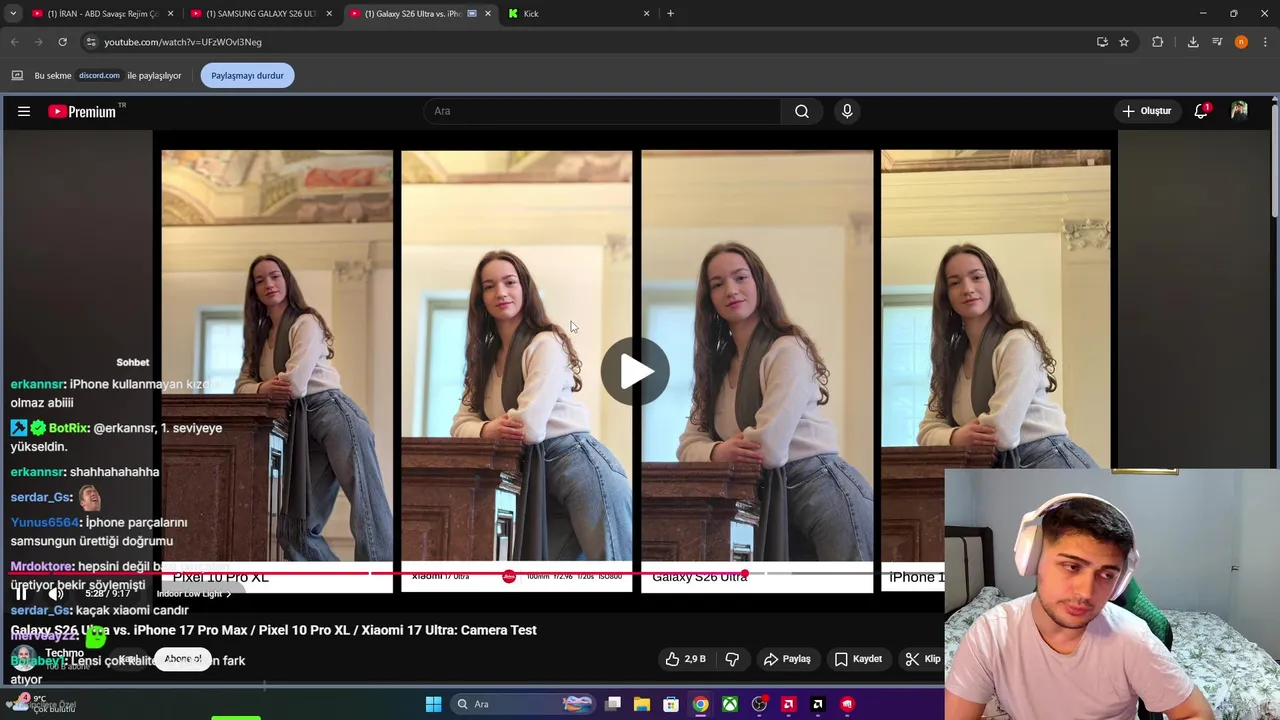Click the Paylaş share button

[x=787, y=659]
